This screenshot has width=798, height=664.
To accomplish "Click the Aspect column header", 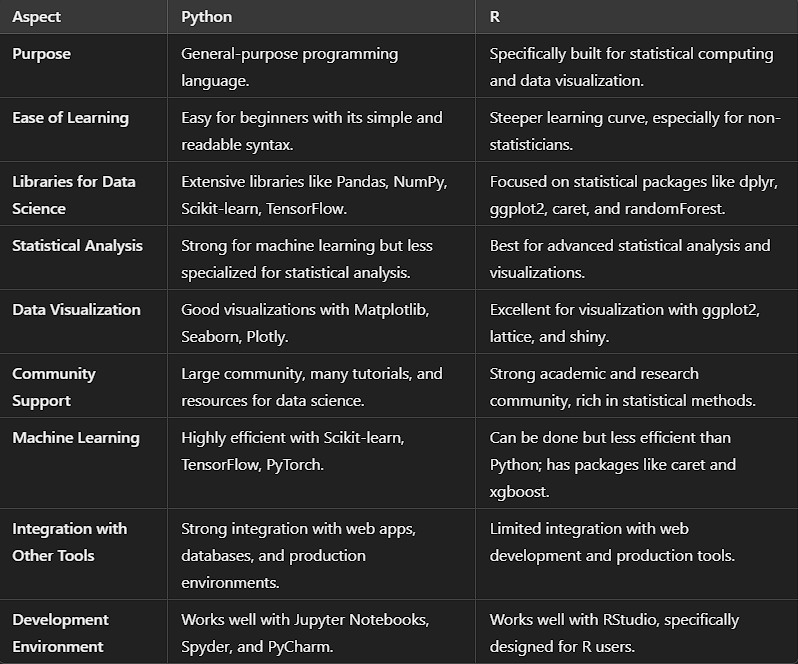I will pyautogui.click(x=37, y=17).
